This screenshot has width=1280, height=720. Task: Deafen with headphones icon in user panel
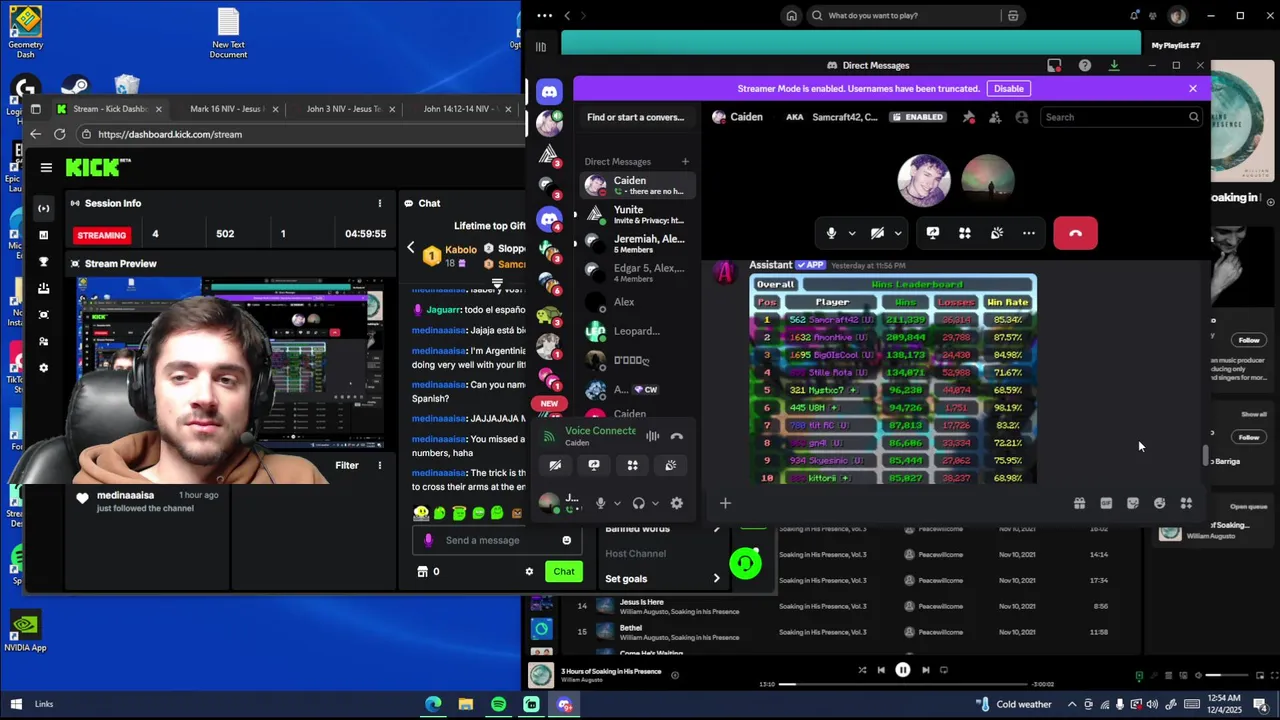pyautogui.click(x=638, y=503)
